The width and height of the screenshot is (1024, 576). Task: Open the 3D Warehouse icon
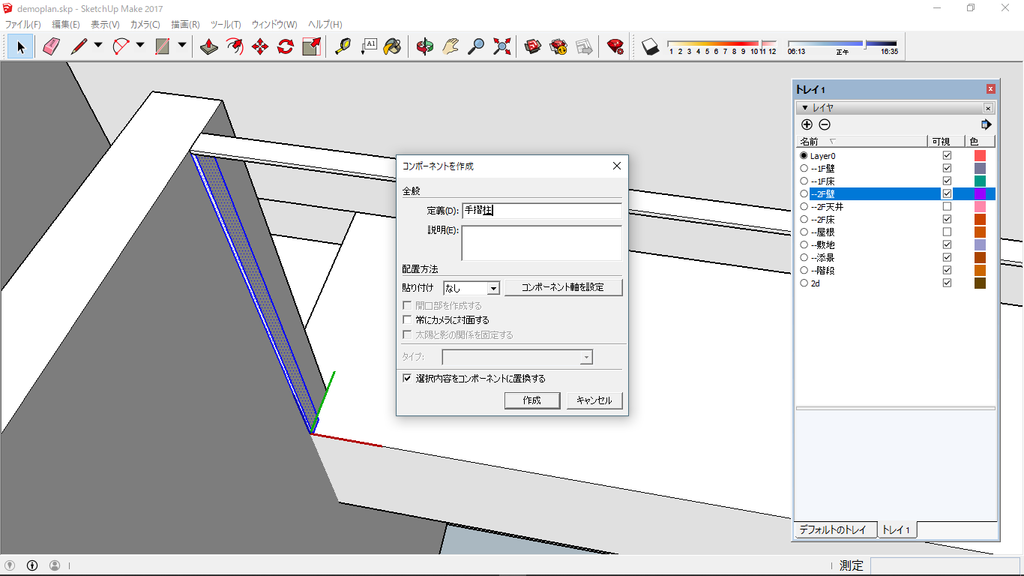(x=533, y=46)
